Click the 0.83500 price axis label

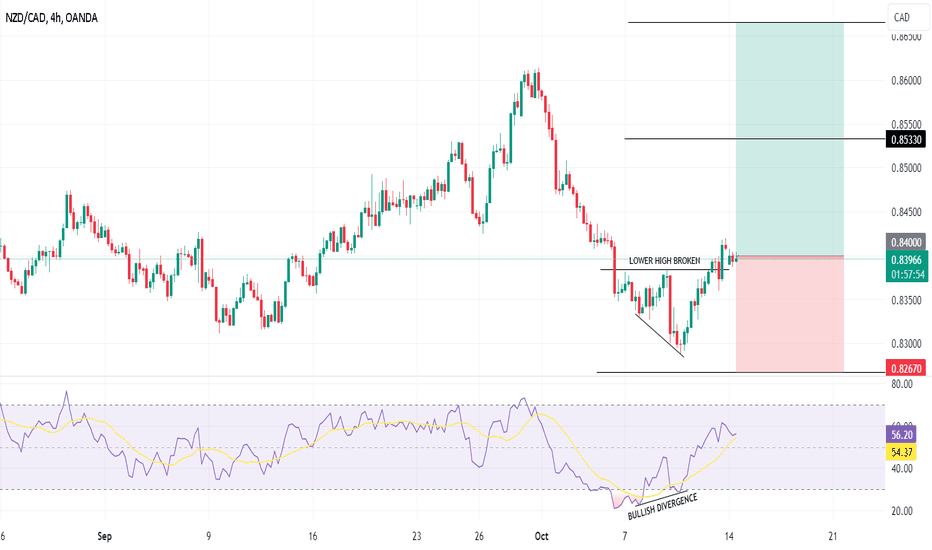click(x=906, y=300)
